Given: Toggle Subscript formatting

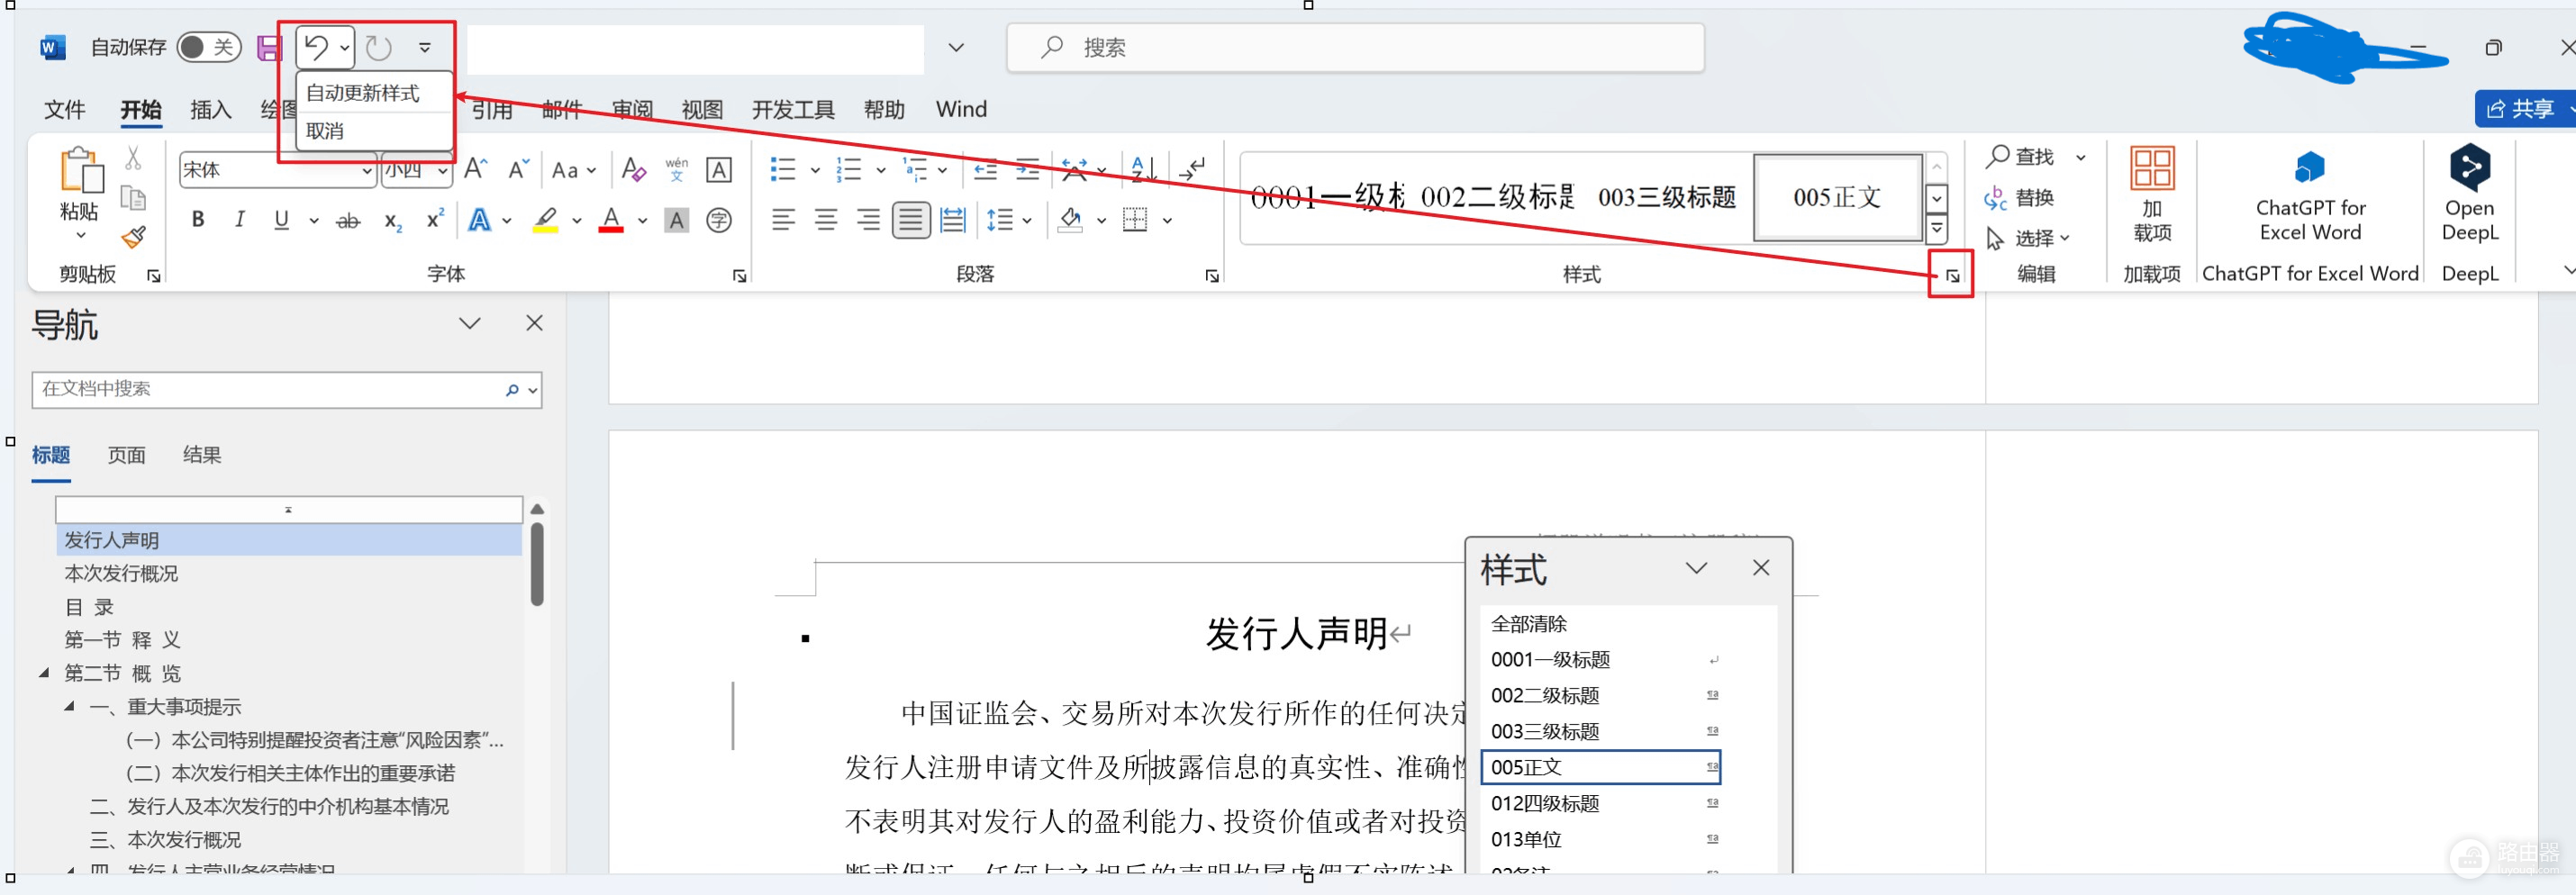Looking at the screenshot, I should click(x=393, y=220).
